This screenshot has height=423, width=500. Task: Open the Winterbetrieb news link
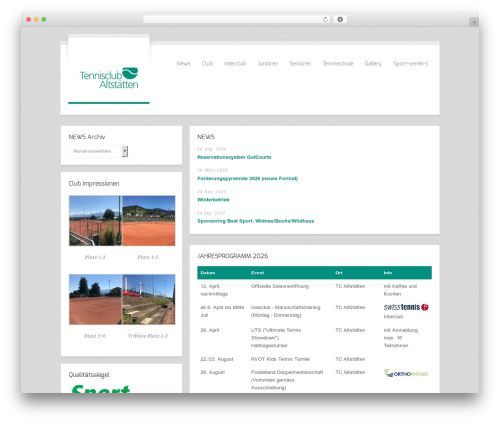213,200
